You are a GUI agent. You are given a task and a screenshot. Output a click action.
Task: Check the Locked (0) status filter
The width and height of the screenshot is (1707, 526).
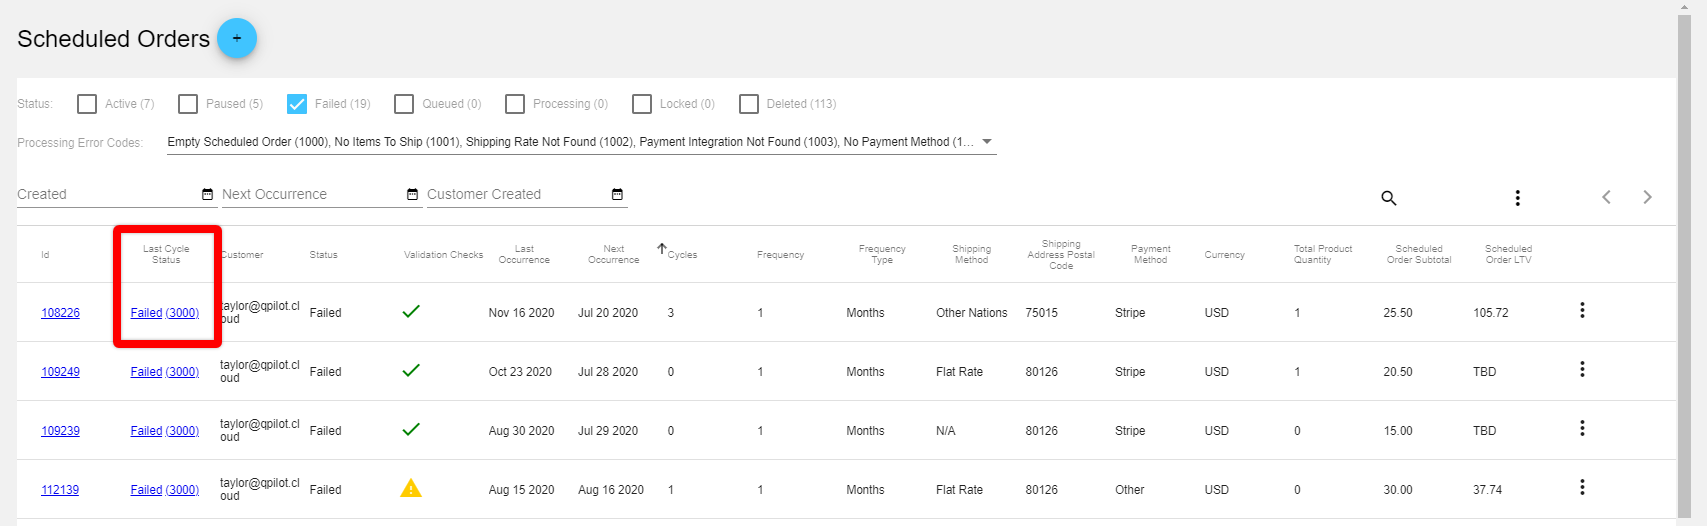642,104
